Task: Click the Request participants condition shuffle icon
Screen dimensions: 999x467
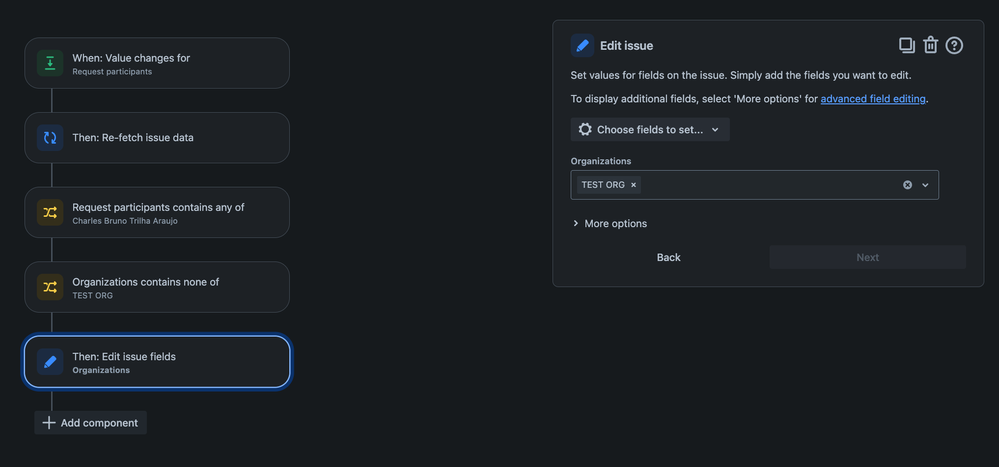Action: click(x=50, y=212)
